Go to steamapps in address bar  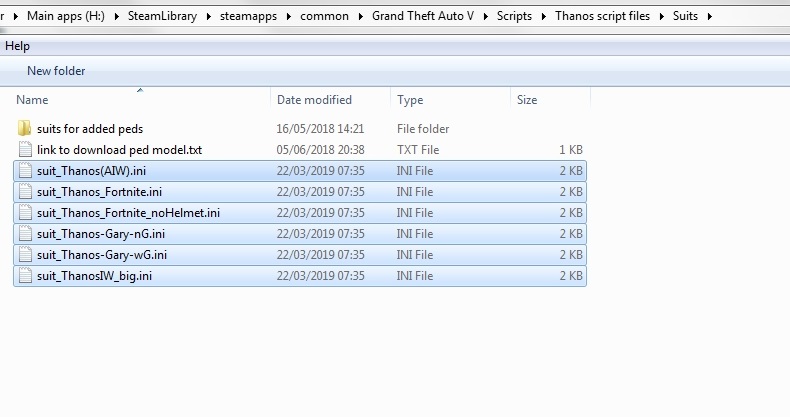pos(248,16)
